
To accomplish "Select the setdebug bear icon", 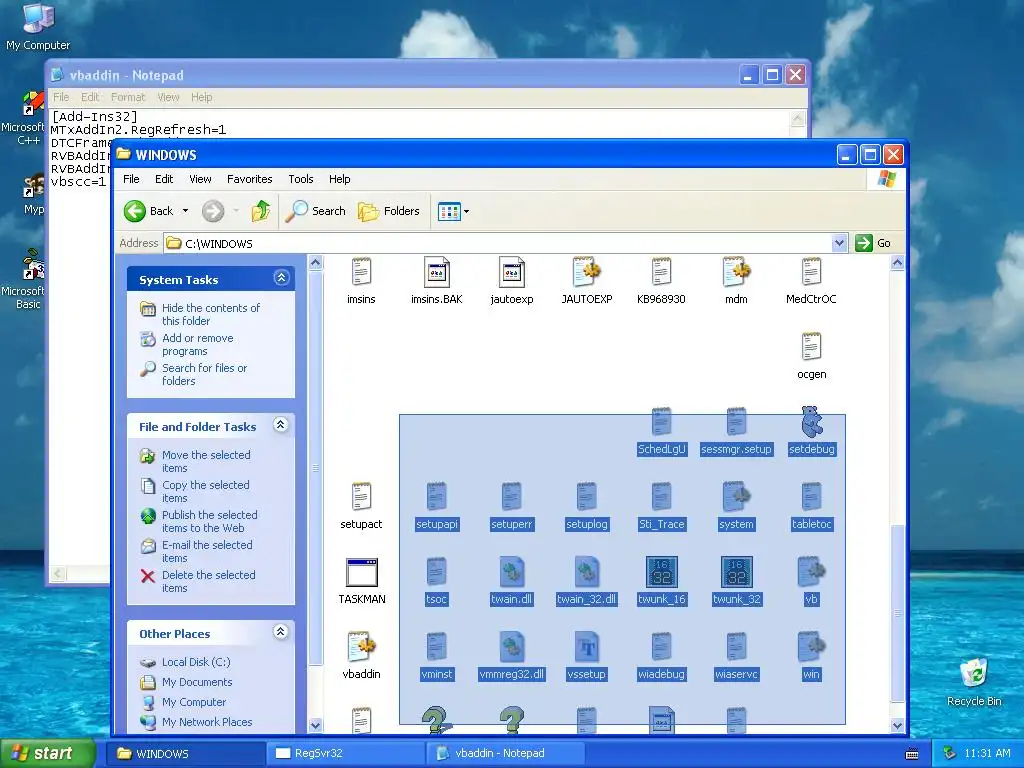I will [x=811, y=422].
